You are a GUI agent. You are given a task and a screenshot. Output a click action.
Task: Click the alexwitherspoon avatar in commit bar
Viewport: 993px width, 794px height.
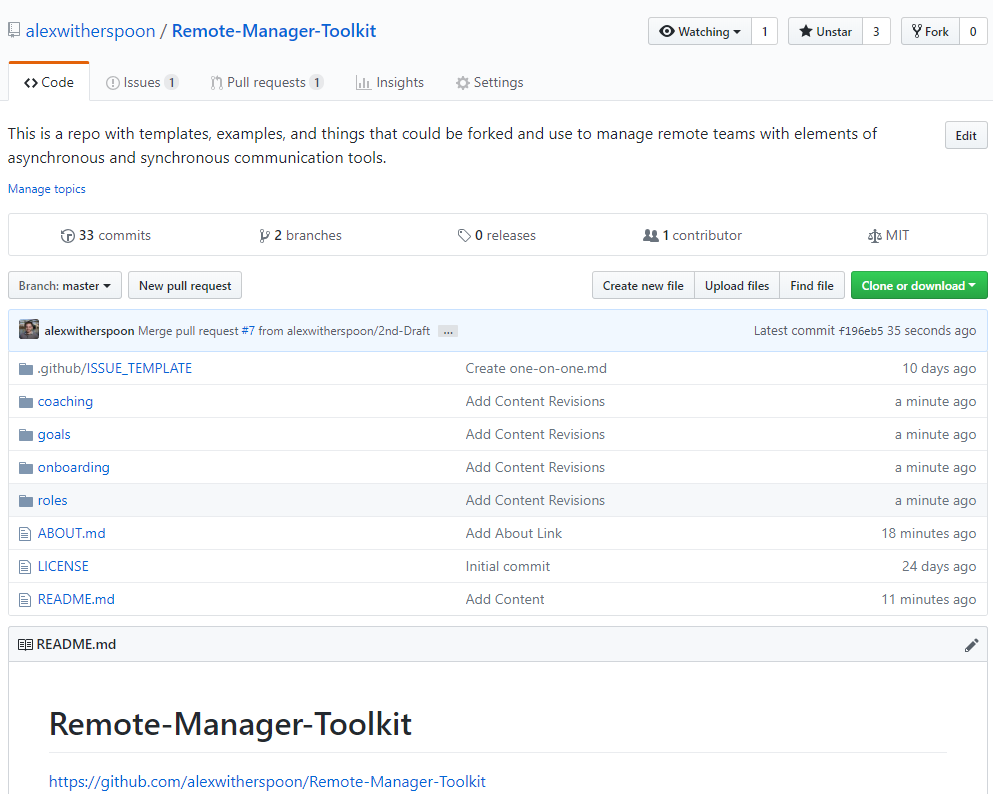(29, 330)
